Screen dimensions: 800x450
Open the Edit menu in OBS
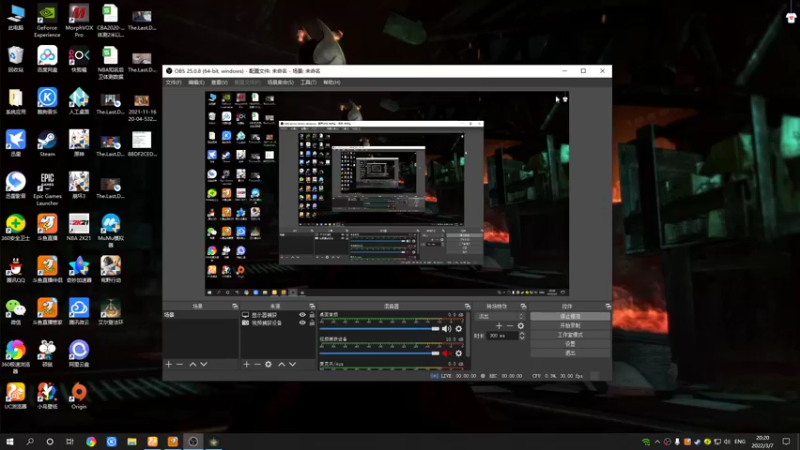tap(196, 82)
